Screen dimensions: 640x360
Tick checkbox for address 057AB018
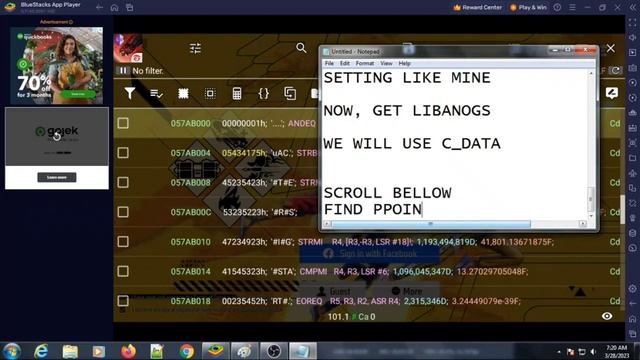click(x=123, y=301)
